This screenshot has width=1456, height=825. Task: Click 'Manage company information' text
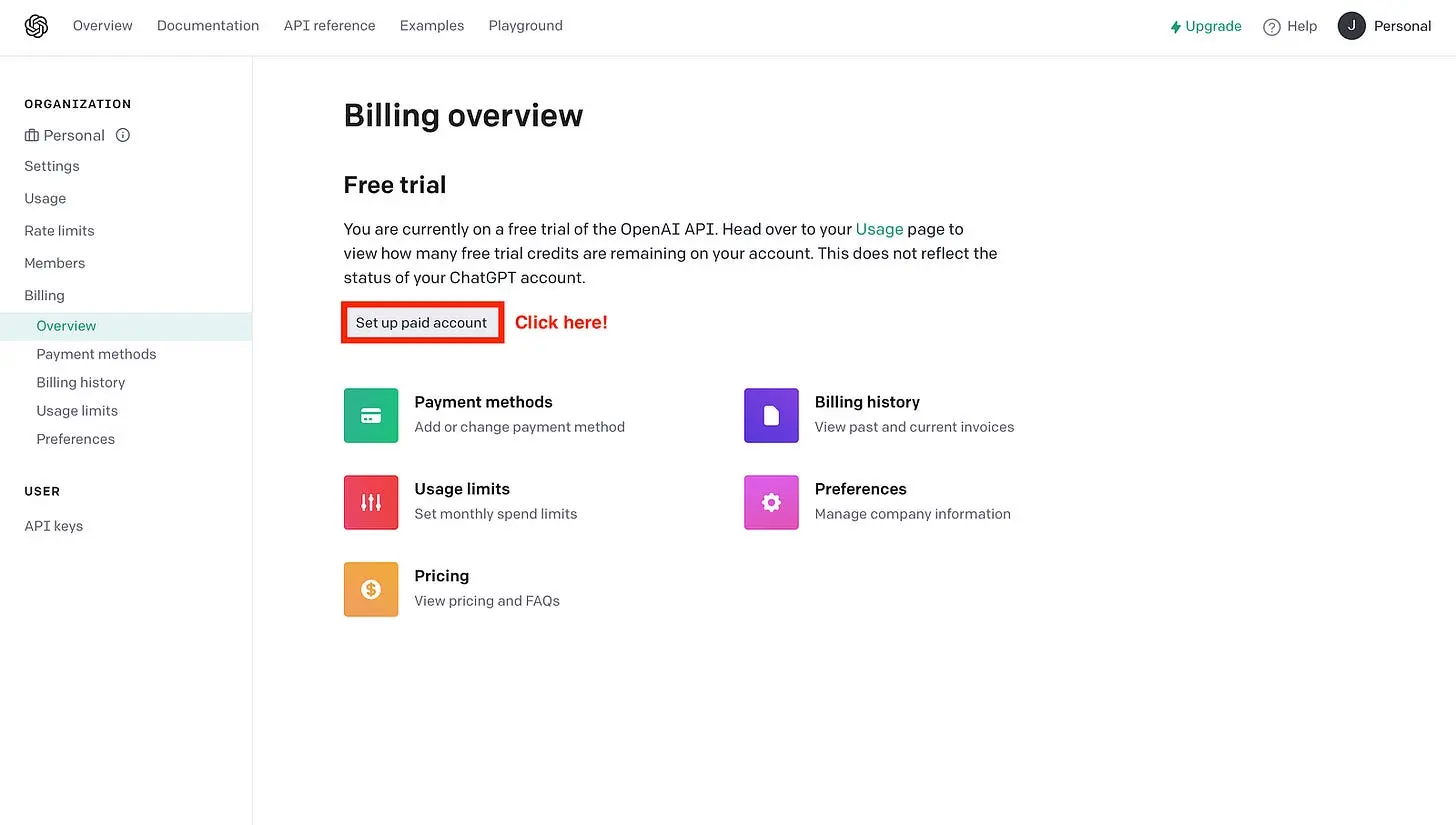[913, 514]
